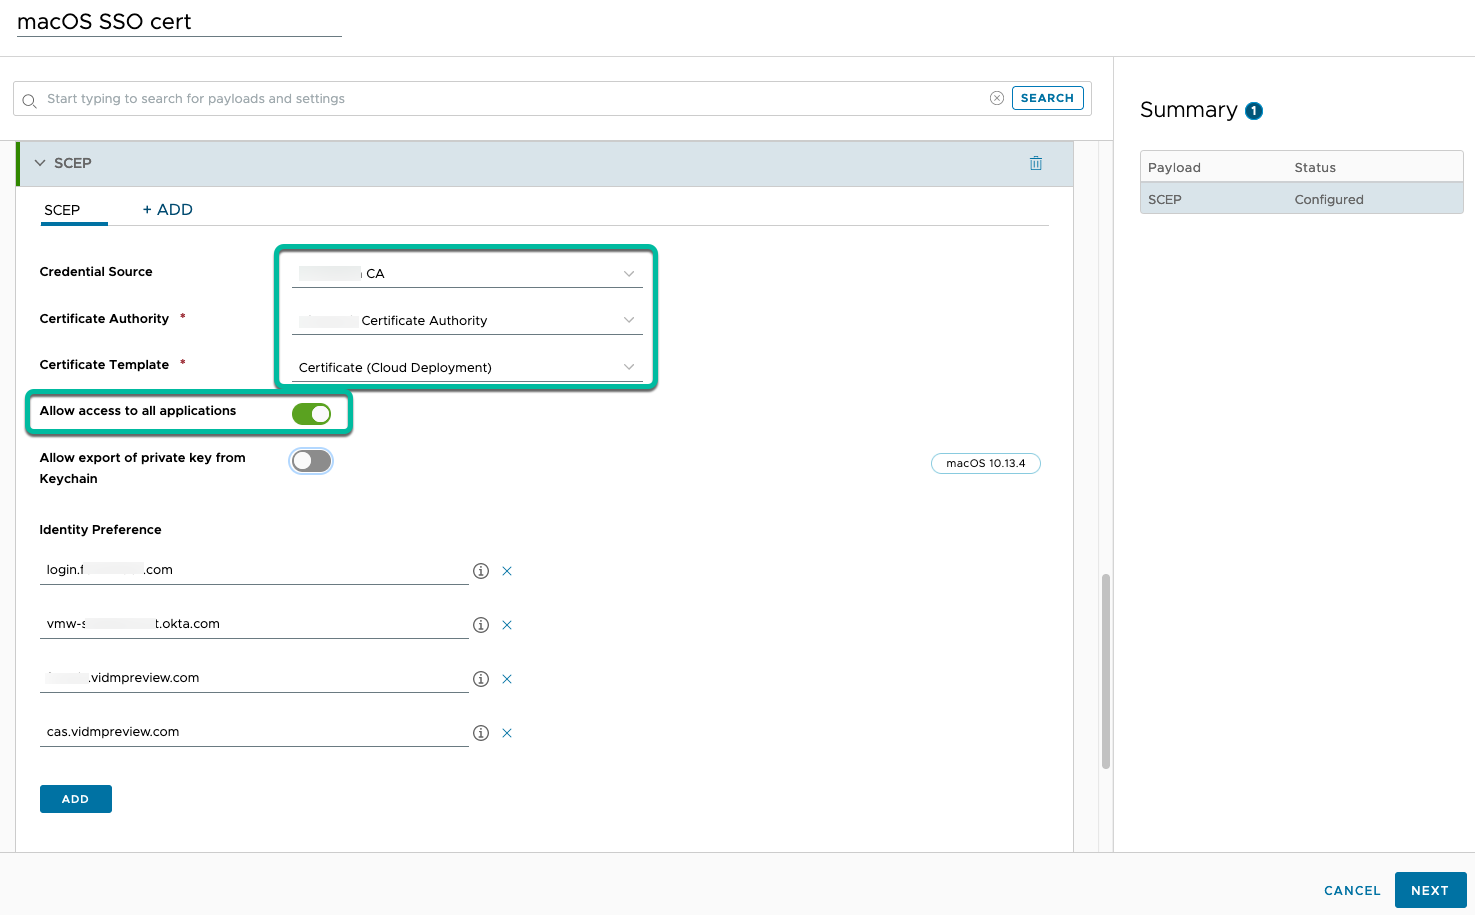
Task: Click the vertical scrollbar in payload pane
Action: tap(1105, 670)
